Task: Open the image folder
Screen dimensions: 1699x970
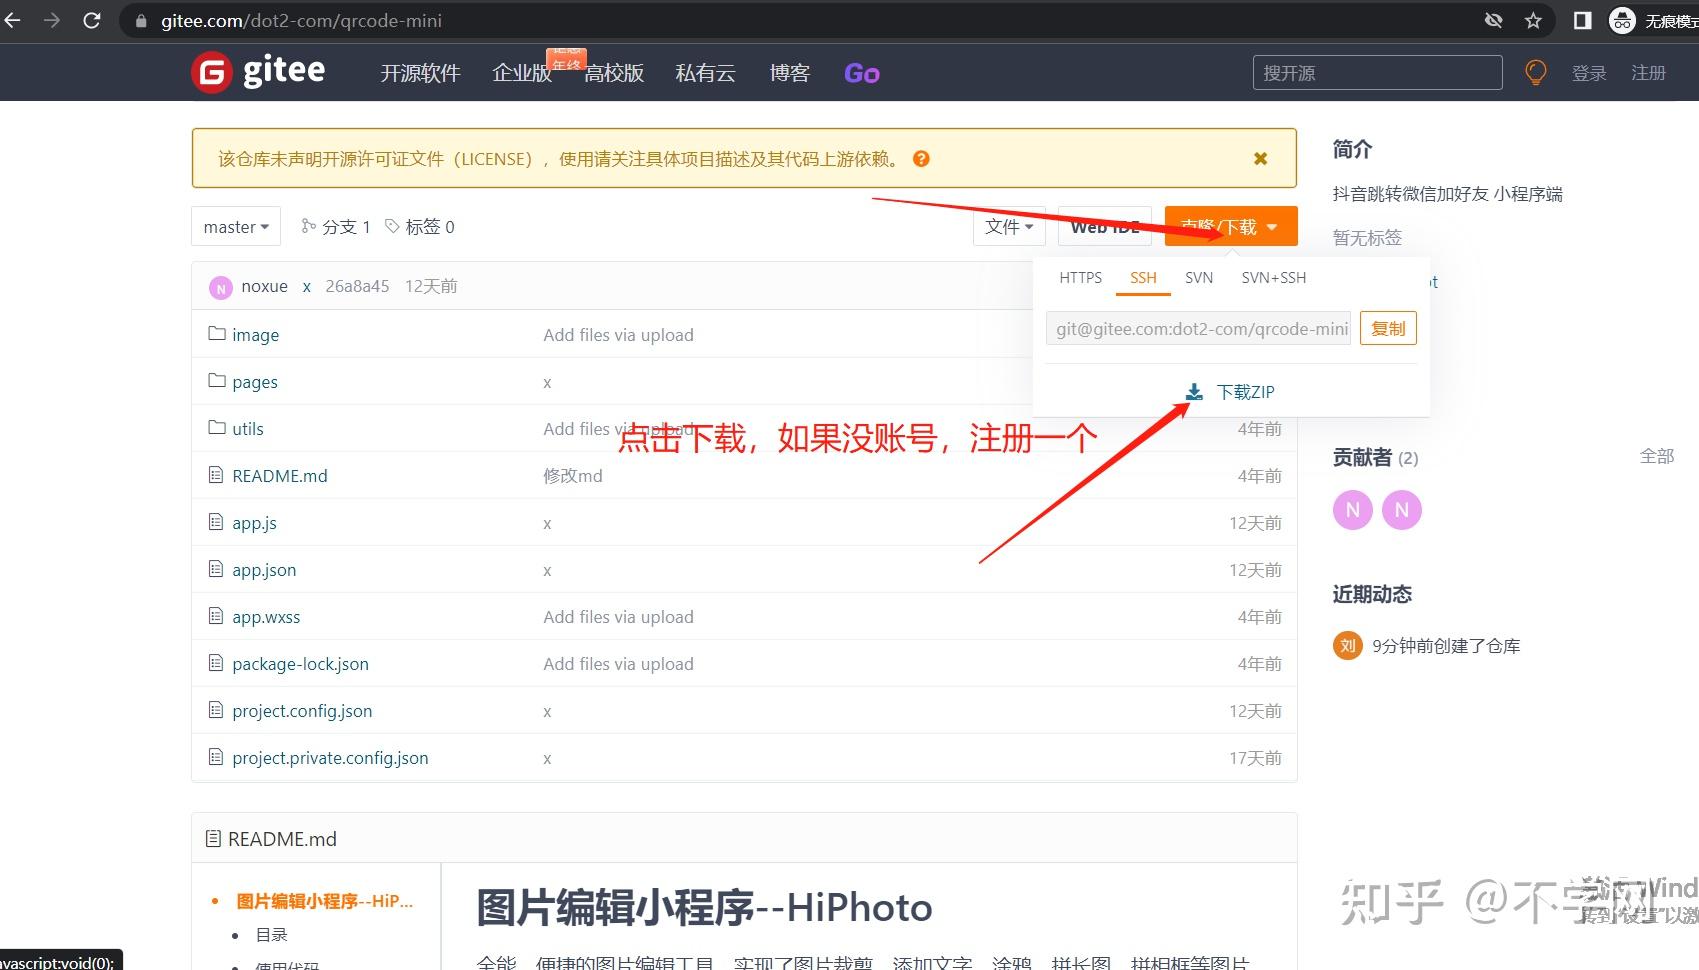Action: 255,334
